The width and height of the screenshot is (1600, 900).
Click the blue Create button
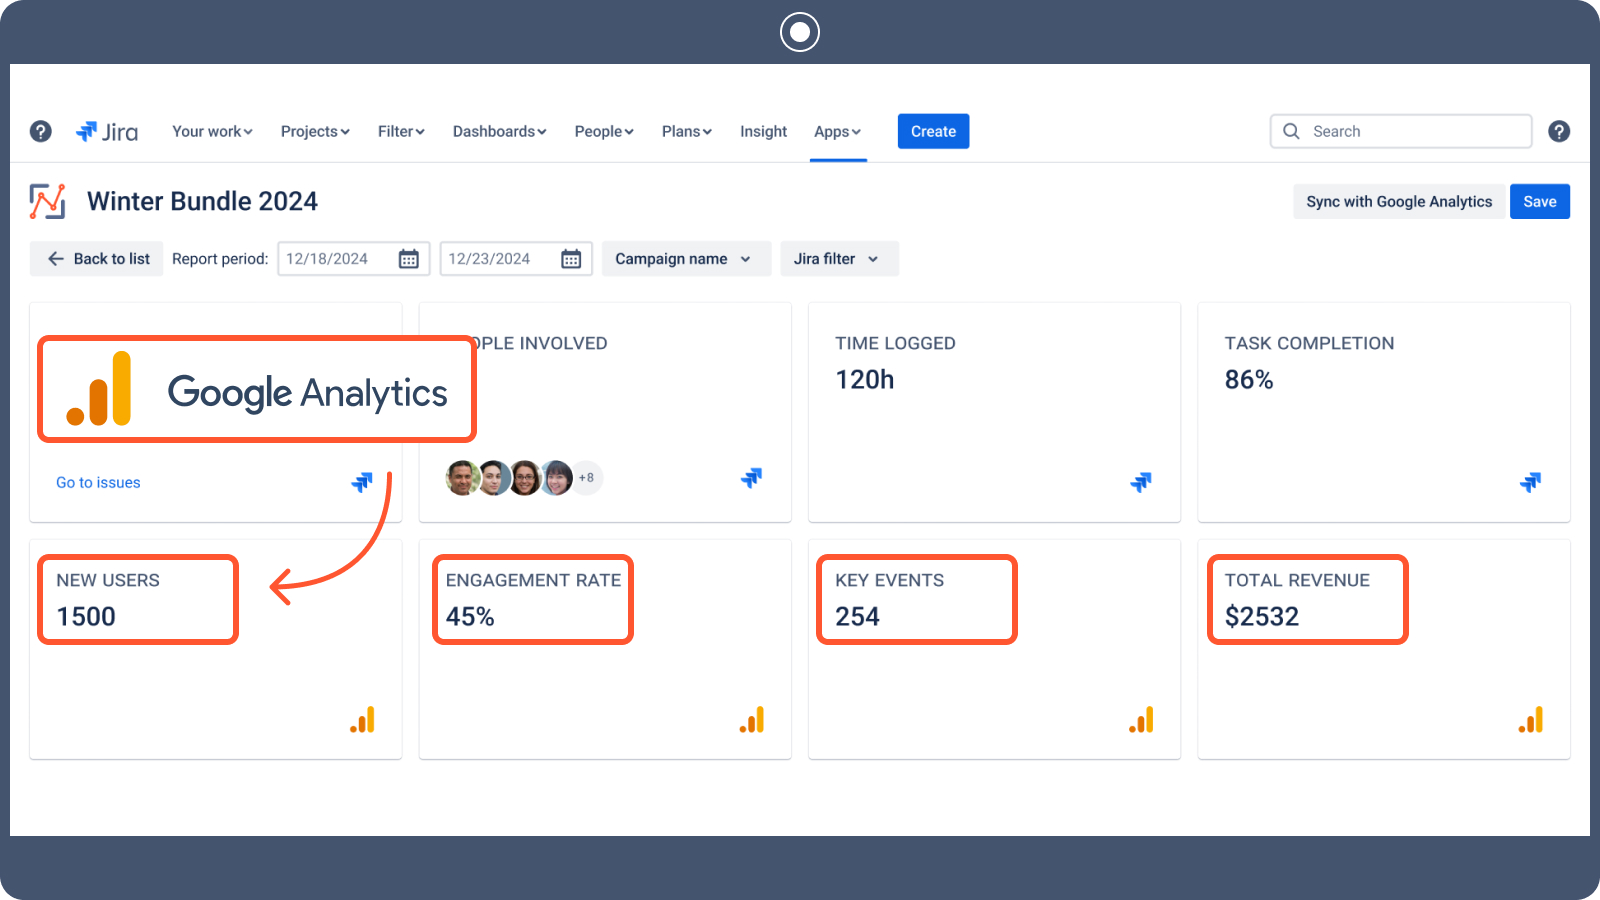point(933,131)
